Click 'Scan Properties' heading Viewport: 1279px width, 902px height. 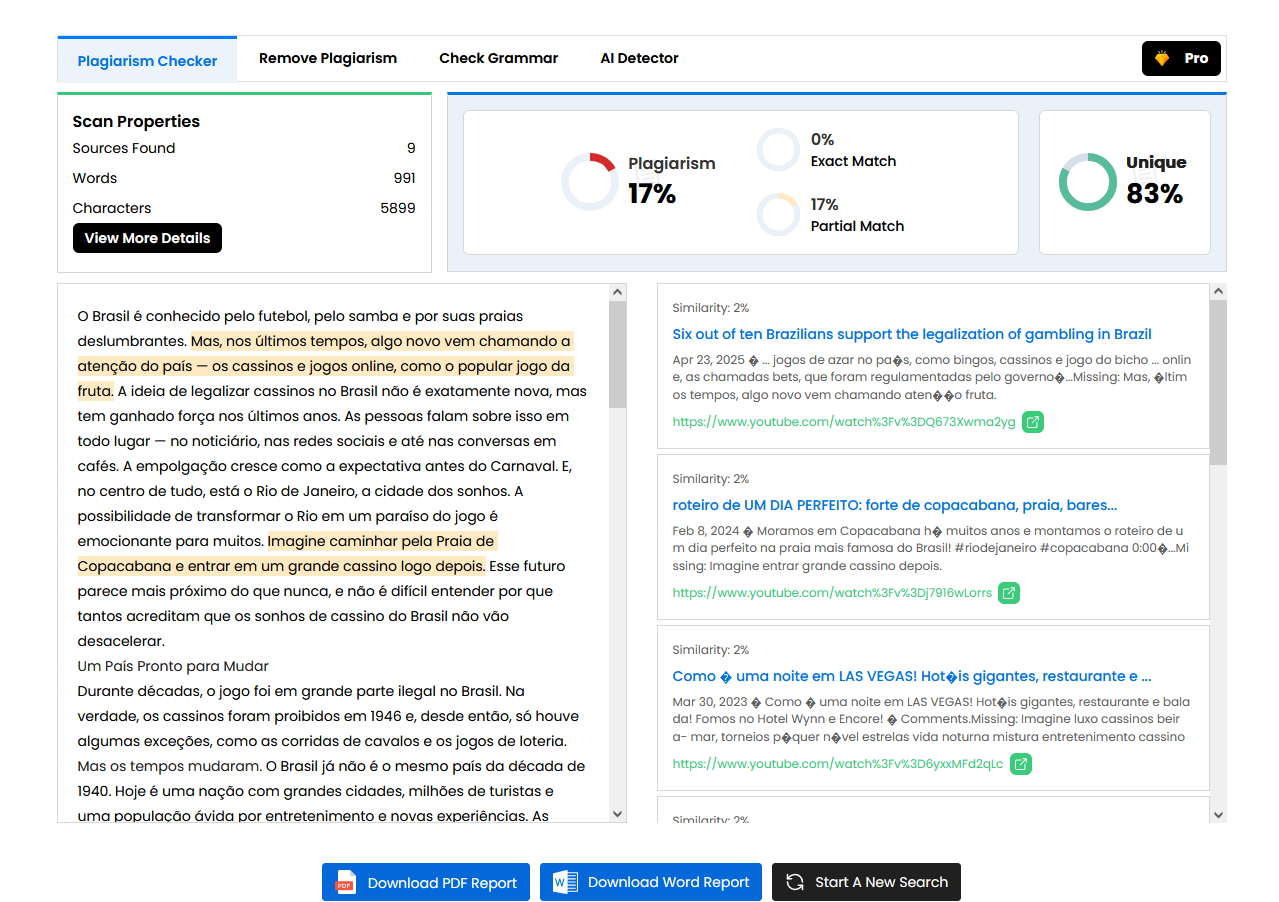tap(136, 121)
